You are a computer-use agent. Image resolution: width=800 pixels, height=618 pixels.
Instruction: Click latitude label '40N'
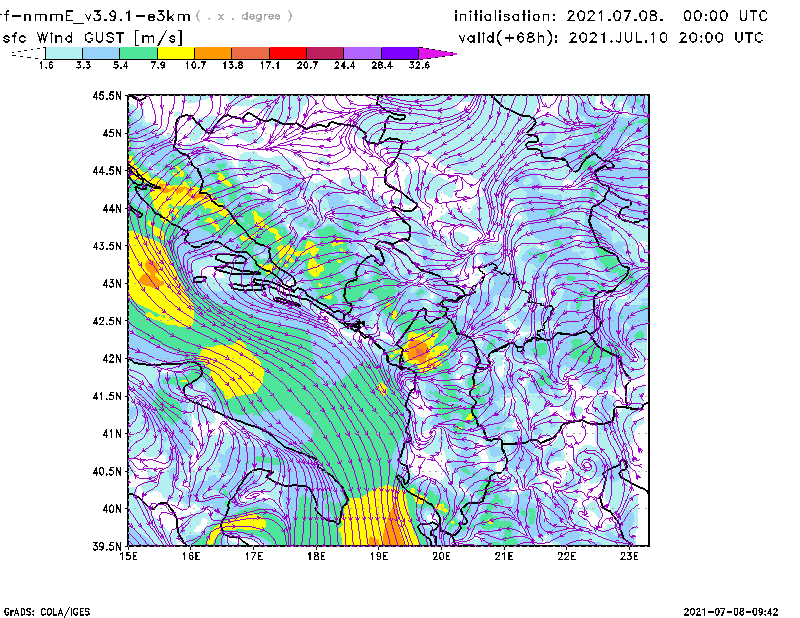[112, 508]
